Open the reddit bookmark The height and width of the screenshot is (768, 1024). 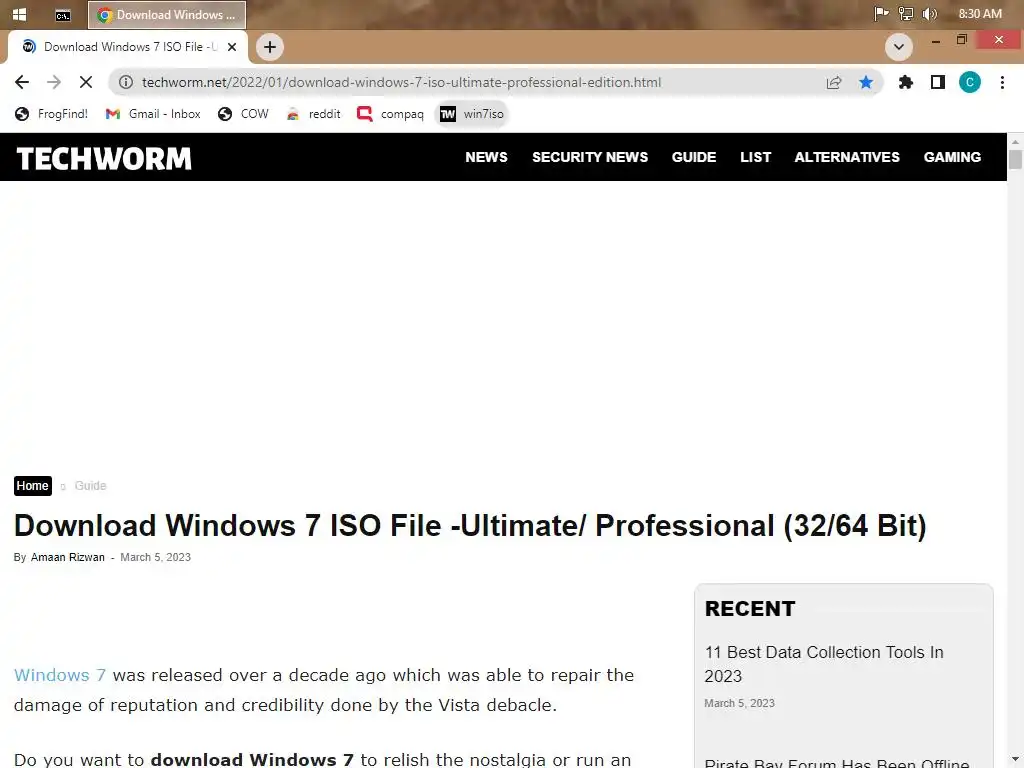point(313,114)
